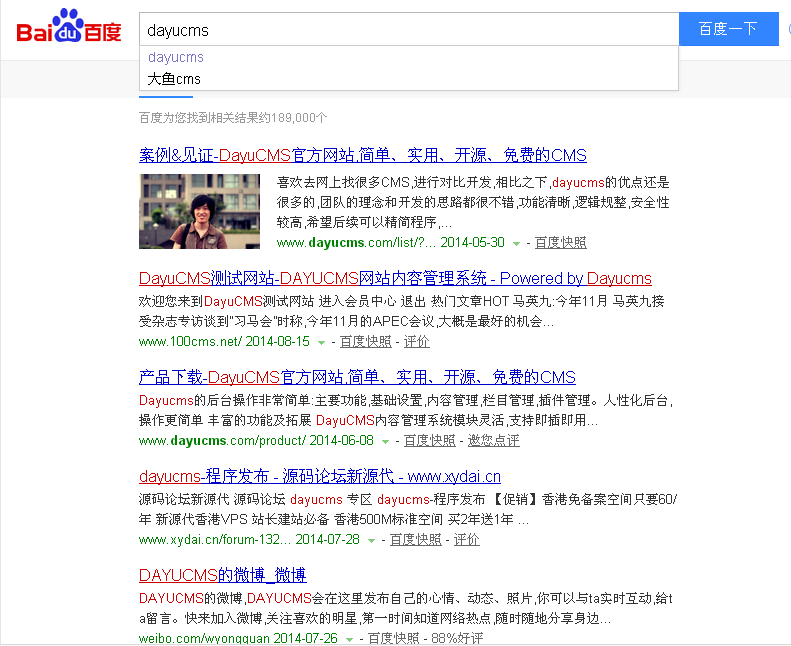Open 百度快照 for the weibo.com result

click(393, 638)
